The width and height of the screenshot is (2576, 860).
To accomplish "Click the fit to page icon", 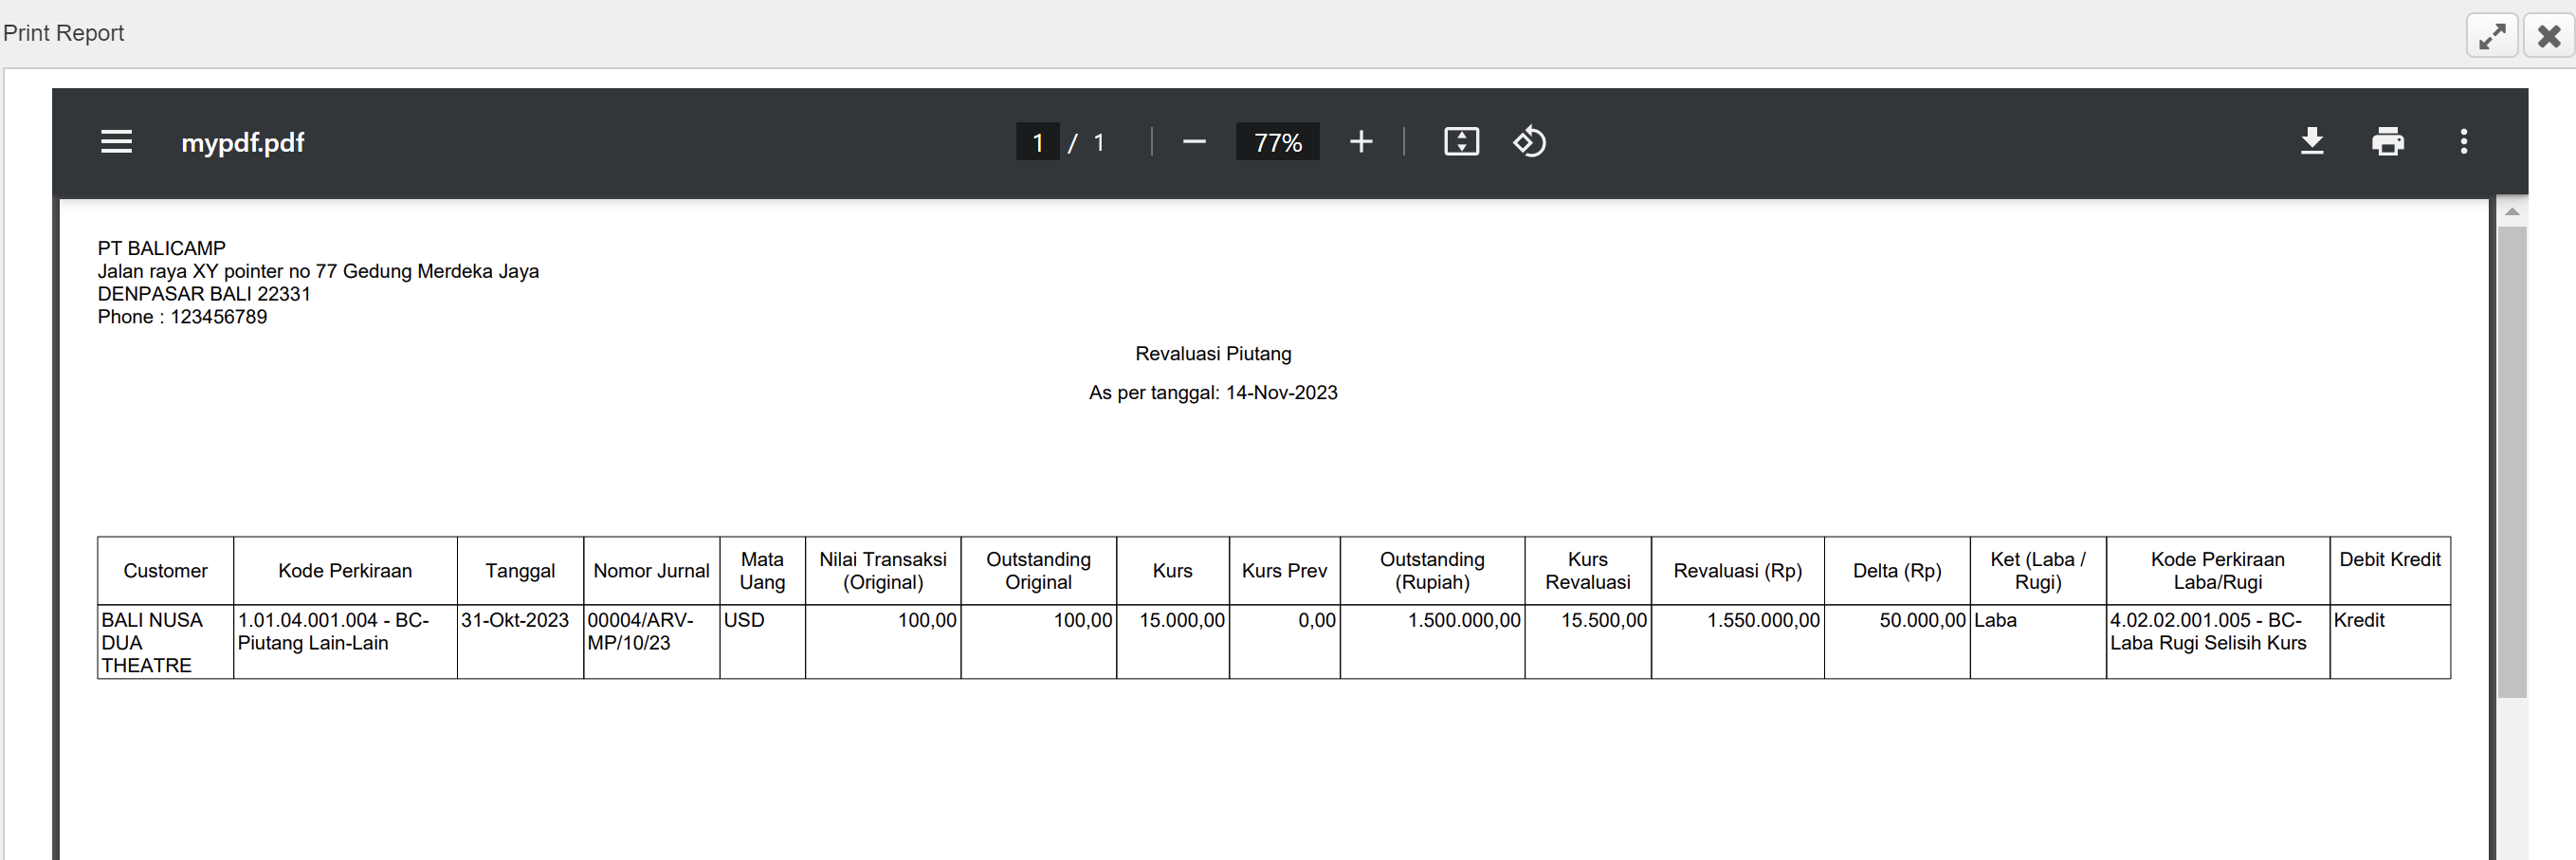I will (1460, 142).
